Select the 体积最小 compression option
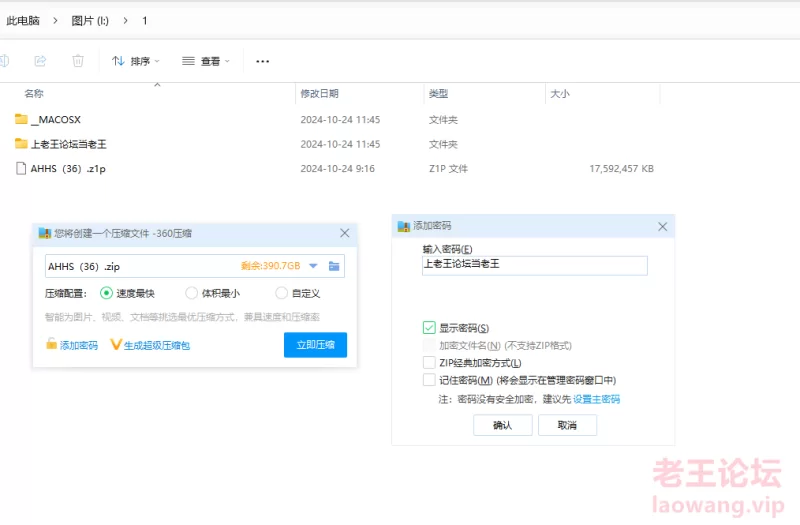 pyautogui.click(x=192, y=293)
